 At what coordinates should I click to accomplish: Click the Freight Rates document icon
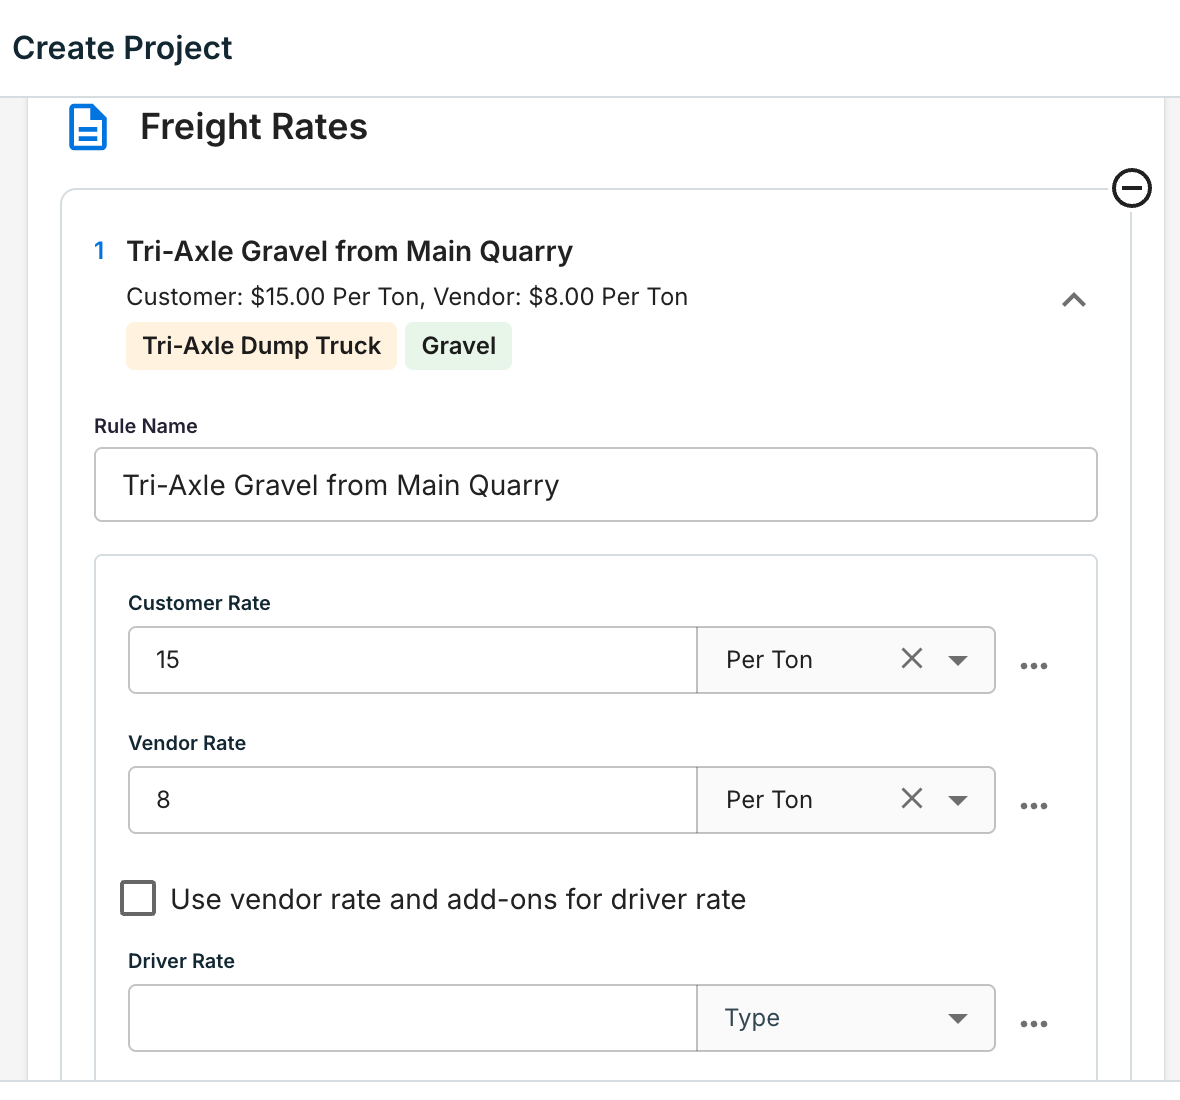click(x=88, y=127)
